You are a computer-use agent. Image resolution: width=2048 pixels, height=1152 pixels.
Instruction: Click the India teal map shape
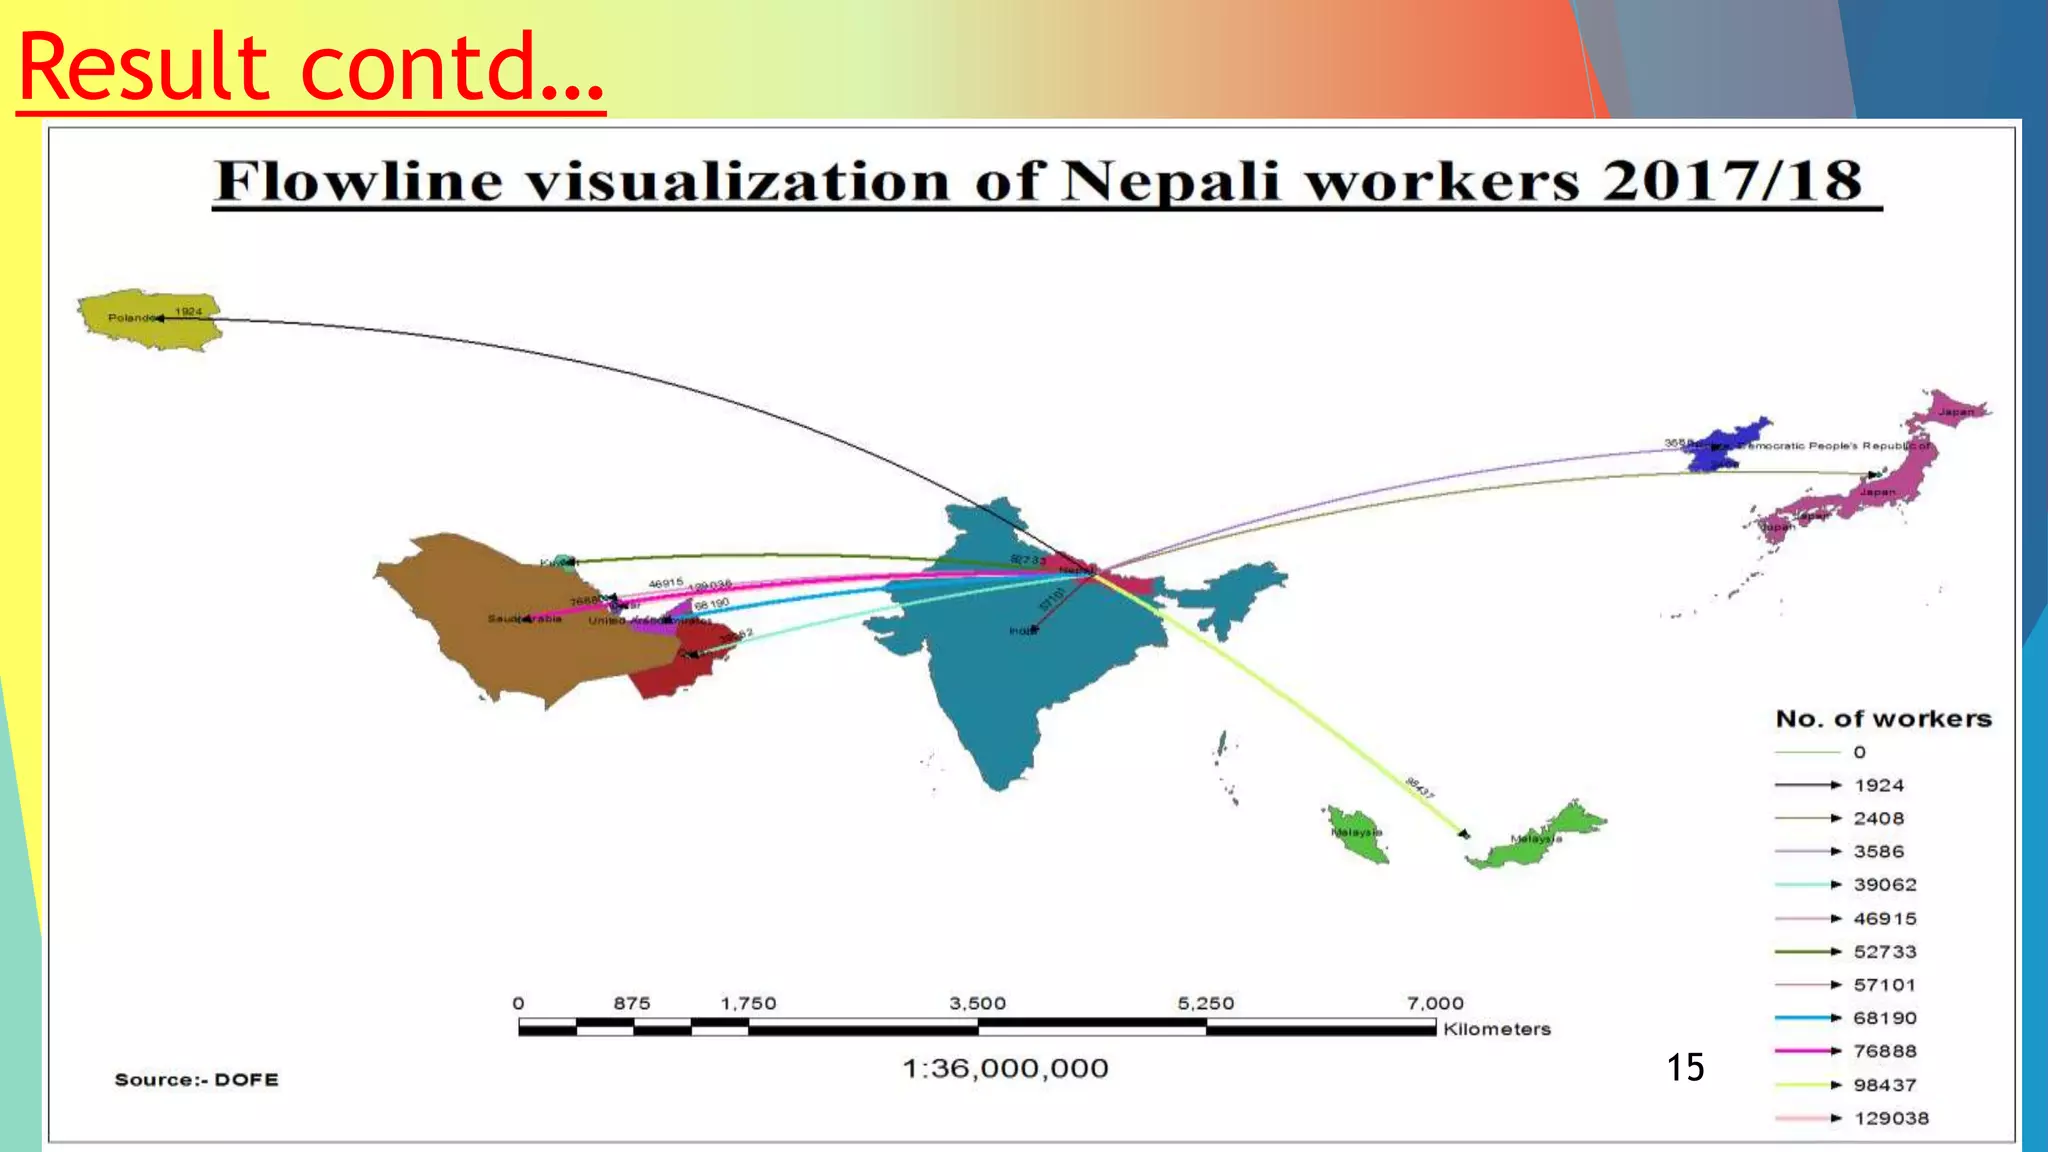(1000, 680)
